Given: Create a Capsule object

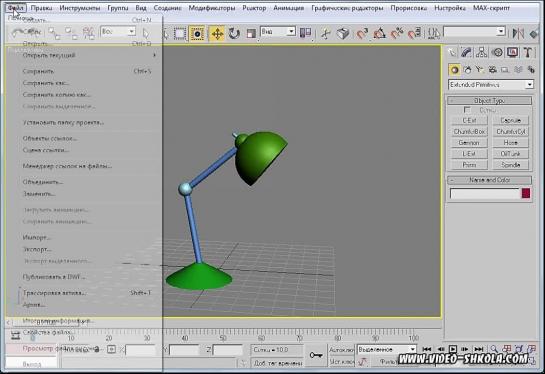Looking at the screenshot, I should click(x=510, y=120).
